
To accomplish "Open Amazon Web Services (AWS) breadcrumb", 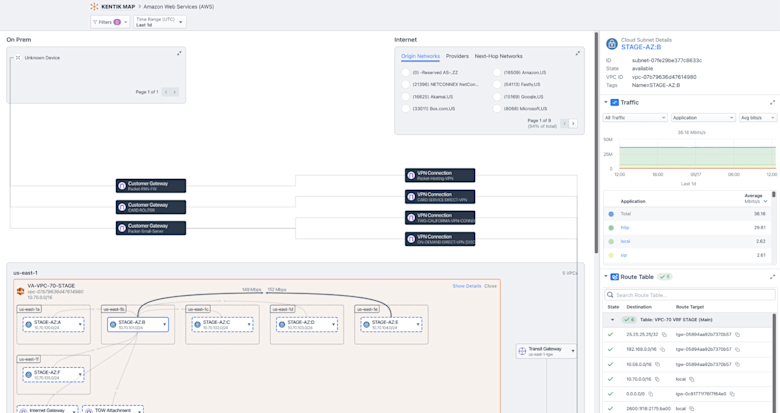I will click(179, 7).
